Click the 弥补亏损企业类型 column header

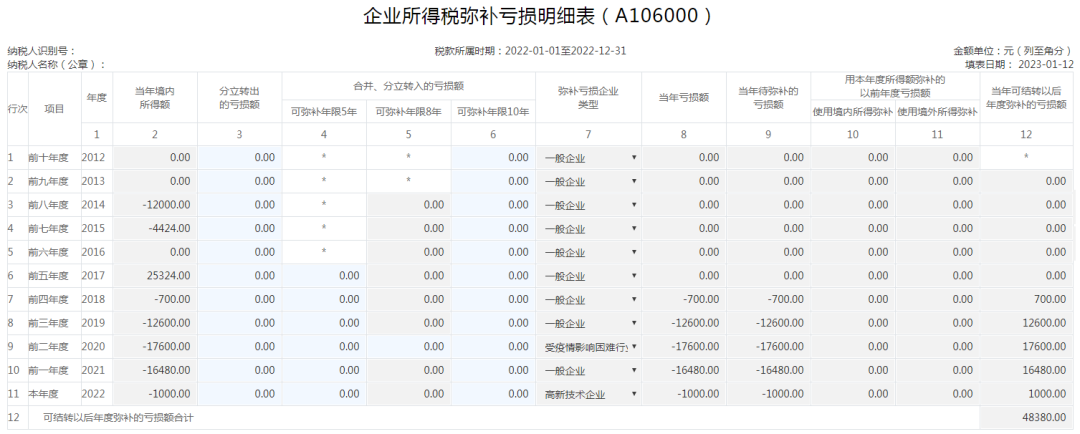pyautogui.click(x=588, y=97)
